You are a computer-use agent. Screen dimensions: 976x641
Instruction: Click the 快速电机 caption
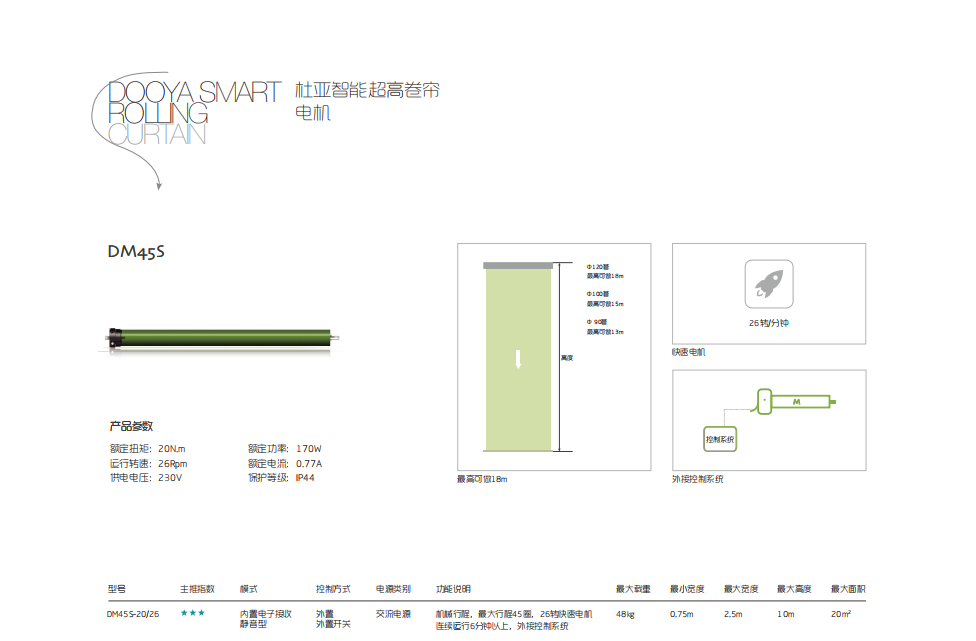coord(688,352)
